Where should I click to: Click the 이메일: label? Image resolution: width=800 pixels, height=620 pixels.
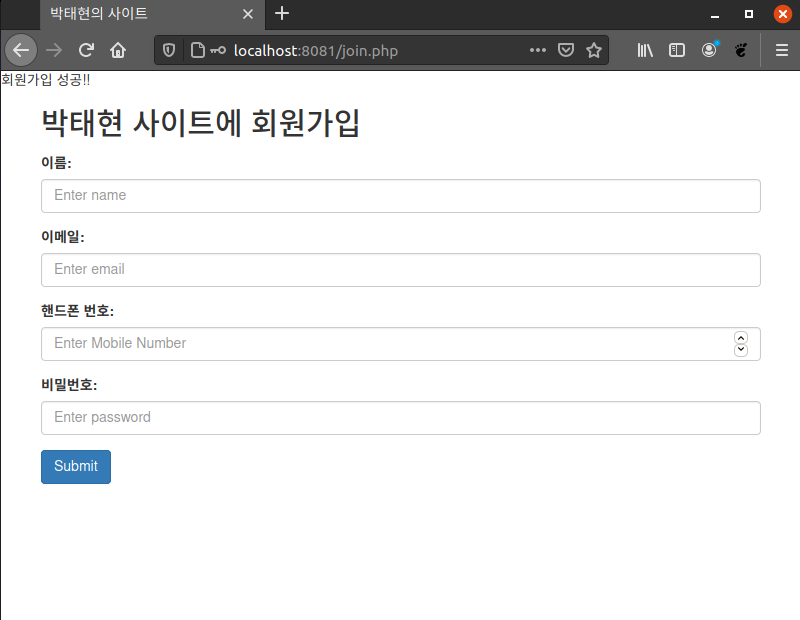[x=63, y=237]
